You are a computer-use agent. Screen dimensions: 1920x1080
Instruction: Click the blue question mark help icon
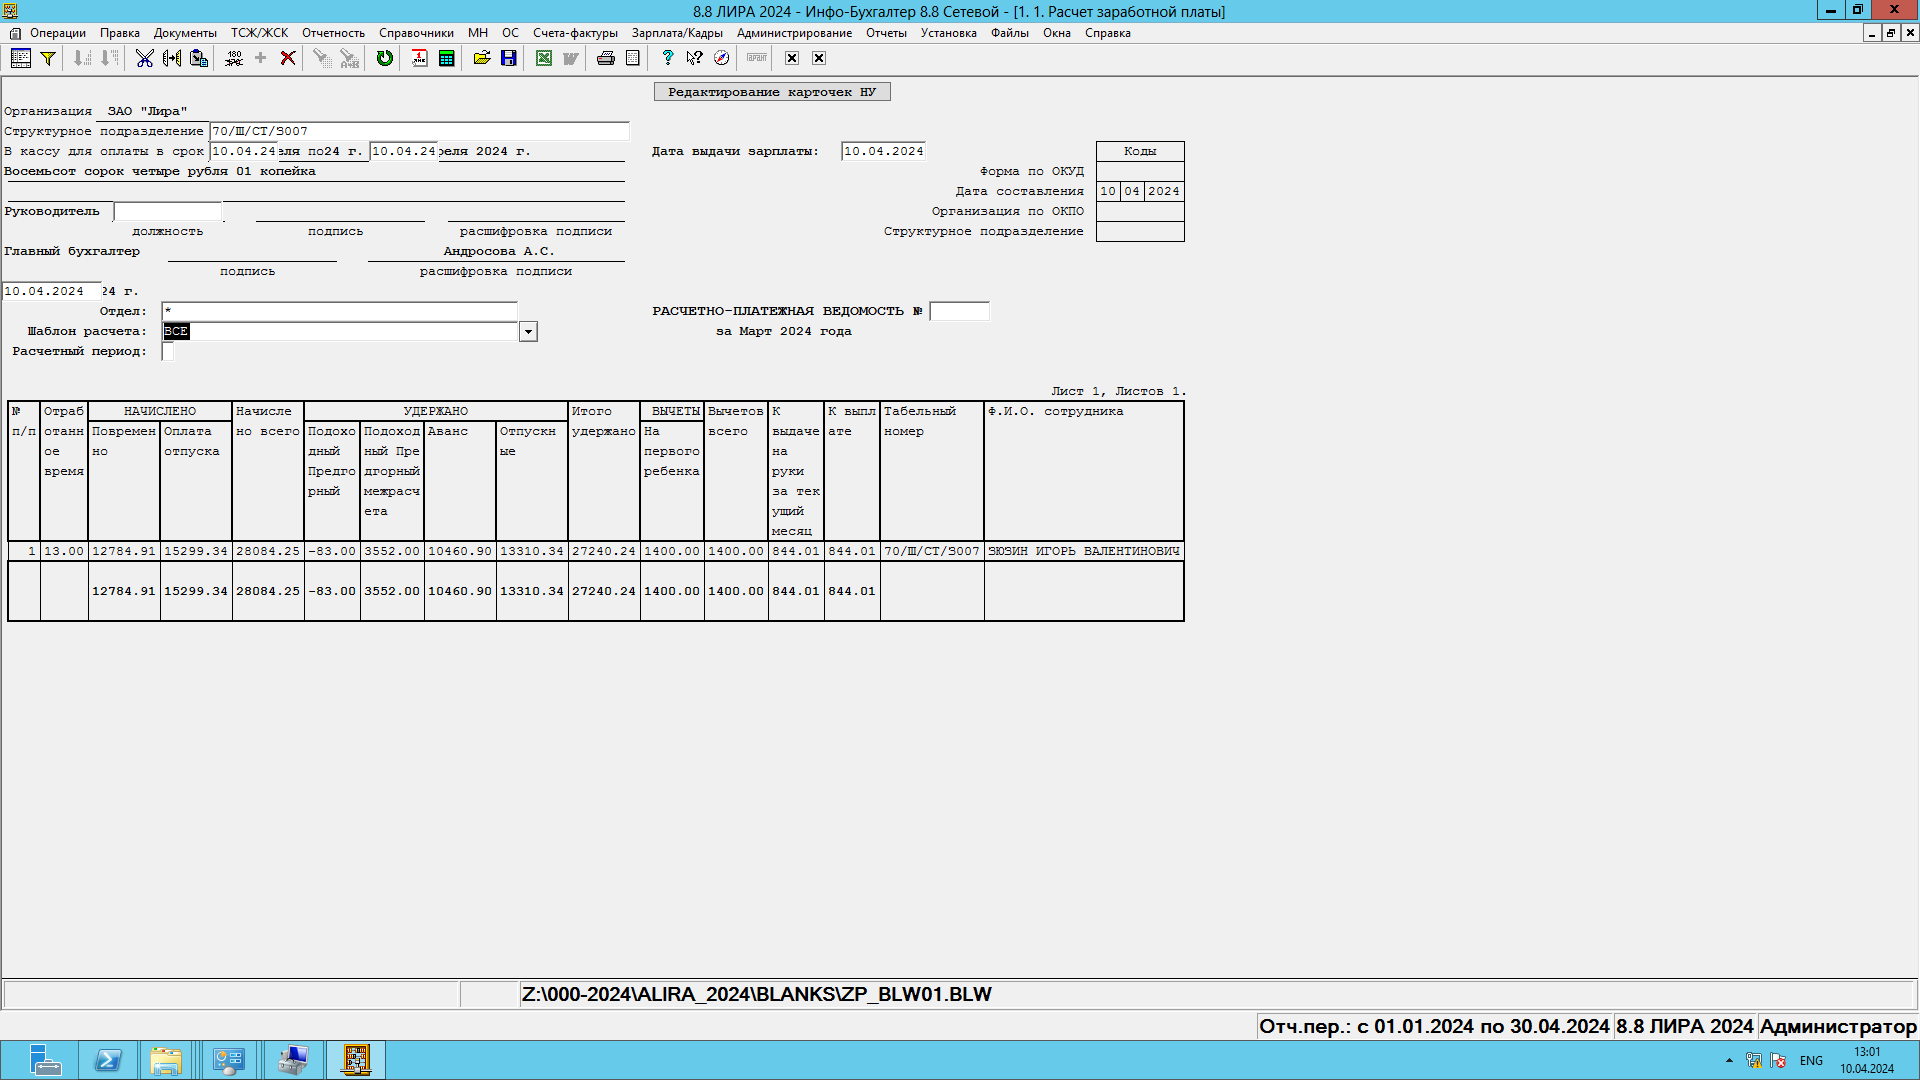pyautogui.click(x=667, y=58)
